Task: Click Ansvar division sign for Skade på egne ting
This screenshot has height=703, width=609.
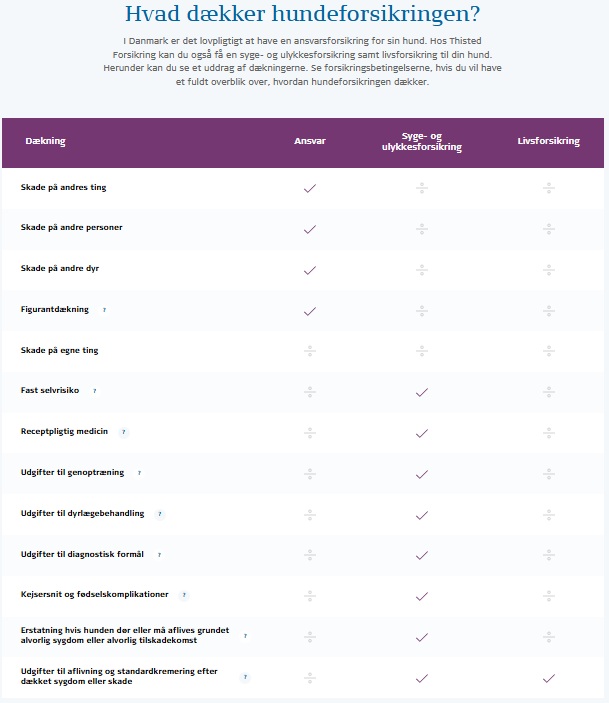Action: pos(310,351)
